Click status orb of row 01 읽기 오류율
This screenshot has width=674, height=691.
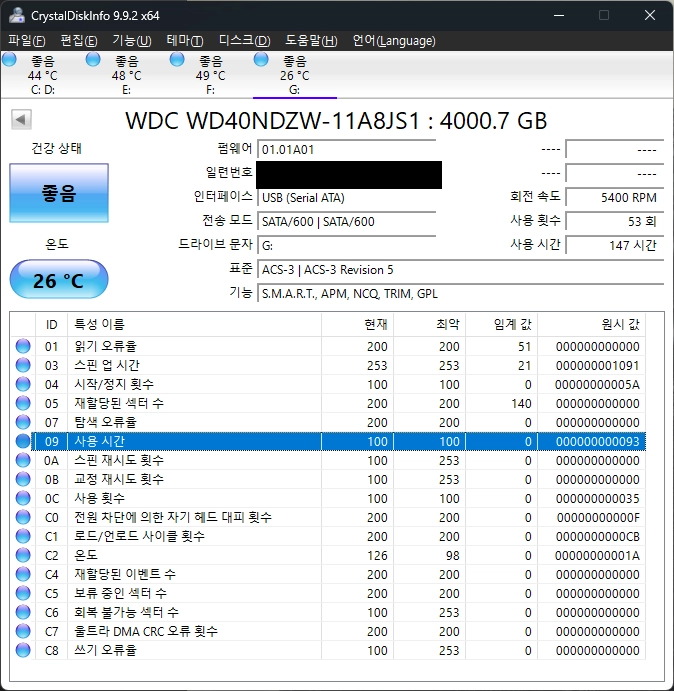click(23, 346)
